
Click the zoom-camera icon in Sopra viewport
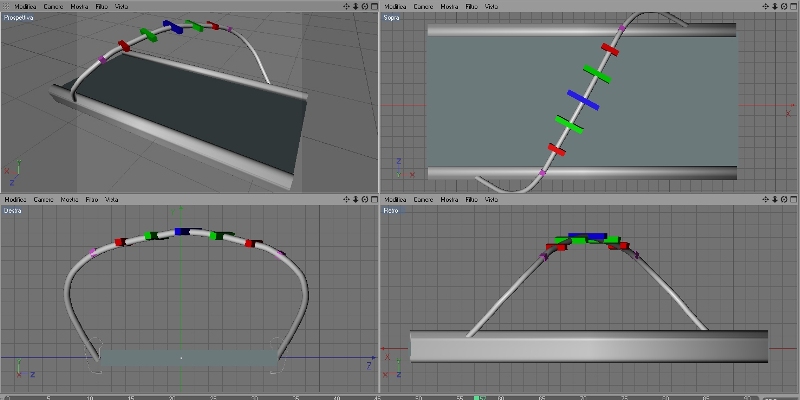coord(775,6)
